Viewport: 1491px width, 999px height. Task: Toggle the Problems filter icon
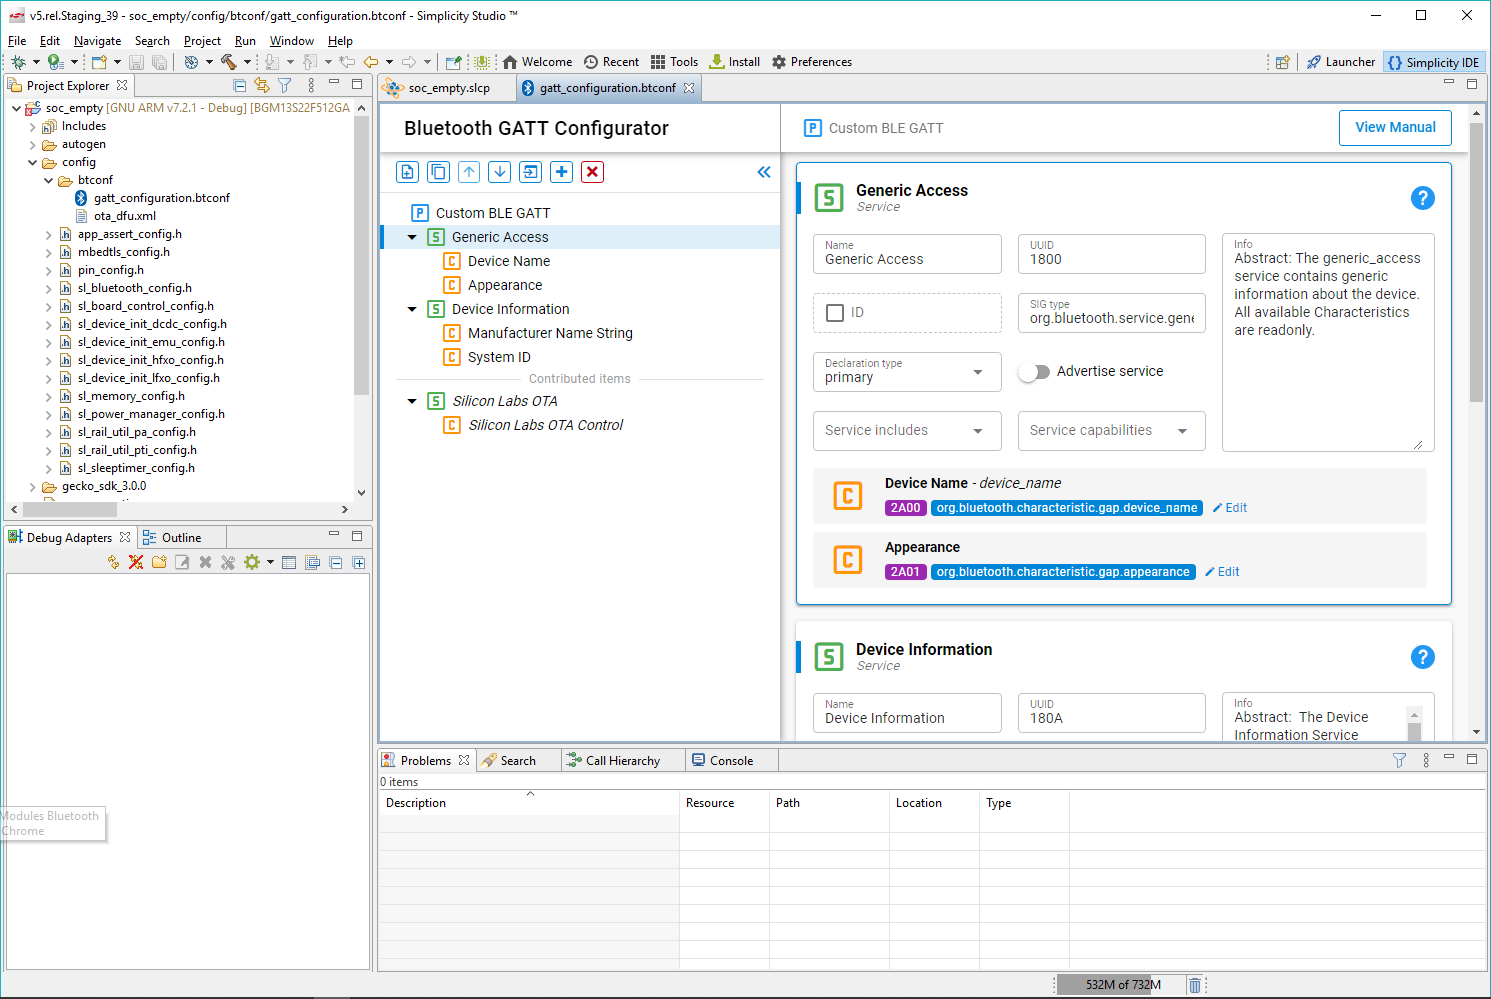1399,760
